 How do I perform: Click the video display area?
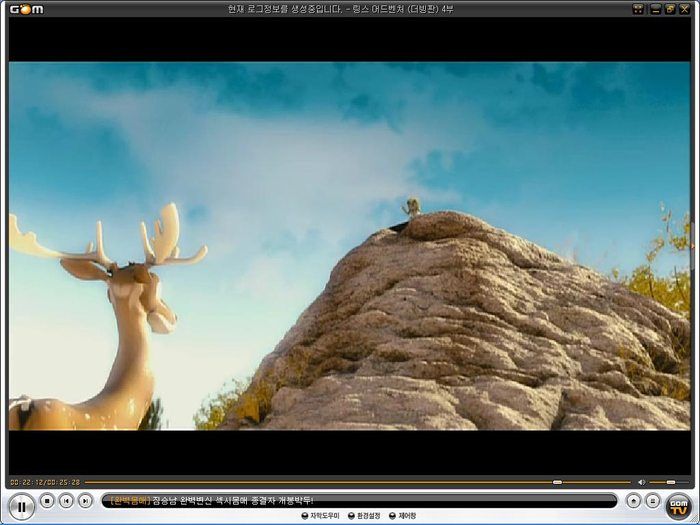(350, 246)
